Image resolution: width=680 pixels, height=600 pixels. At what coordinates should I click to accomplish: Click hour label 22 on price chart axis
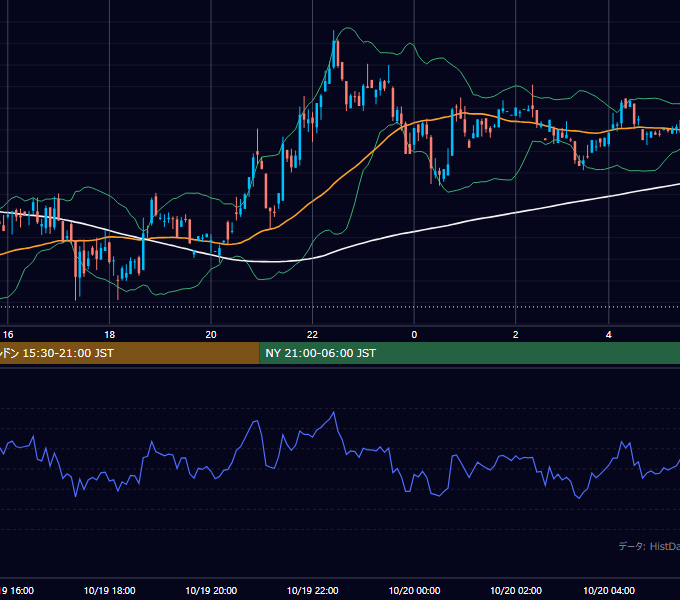[x=312, y=334]
